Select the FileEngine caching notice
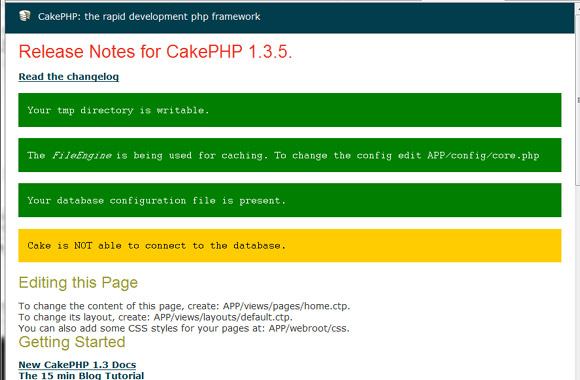The width and height of the screenshot is (580, 380). (x=290, y=155)
